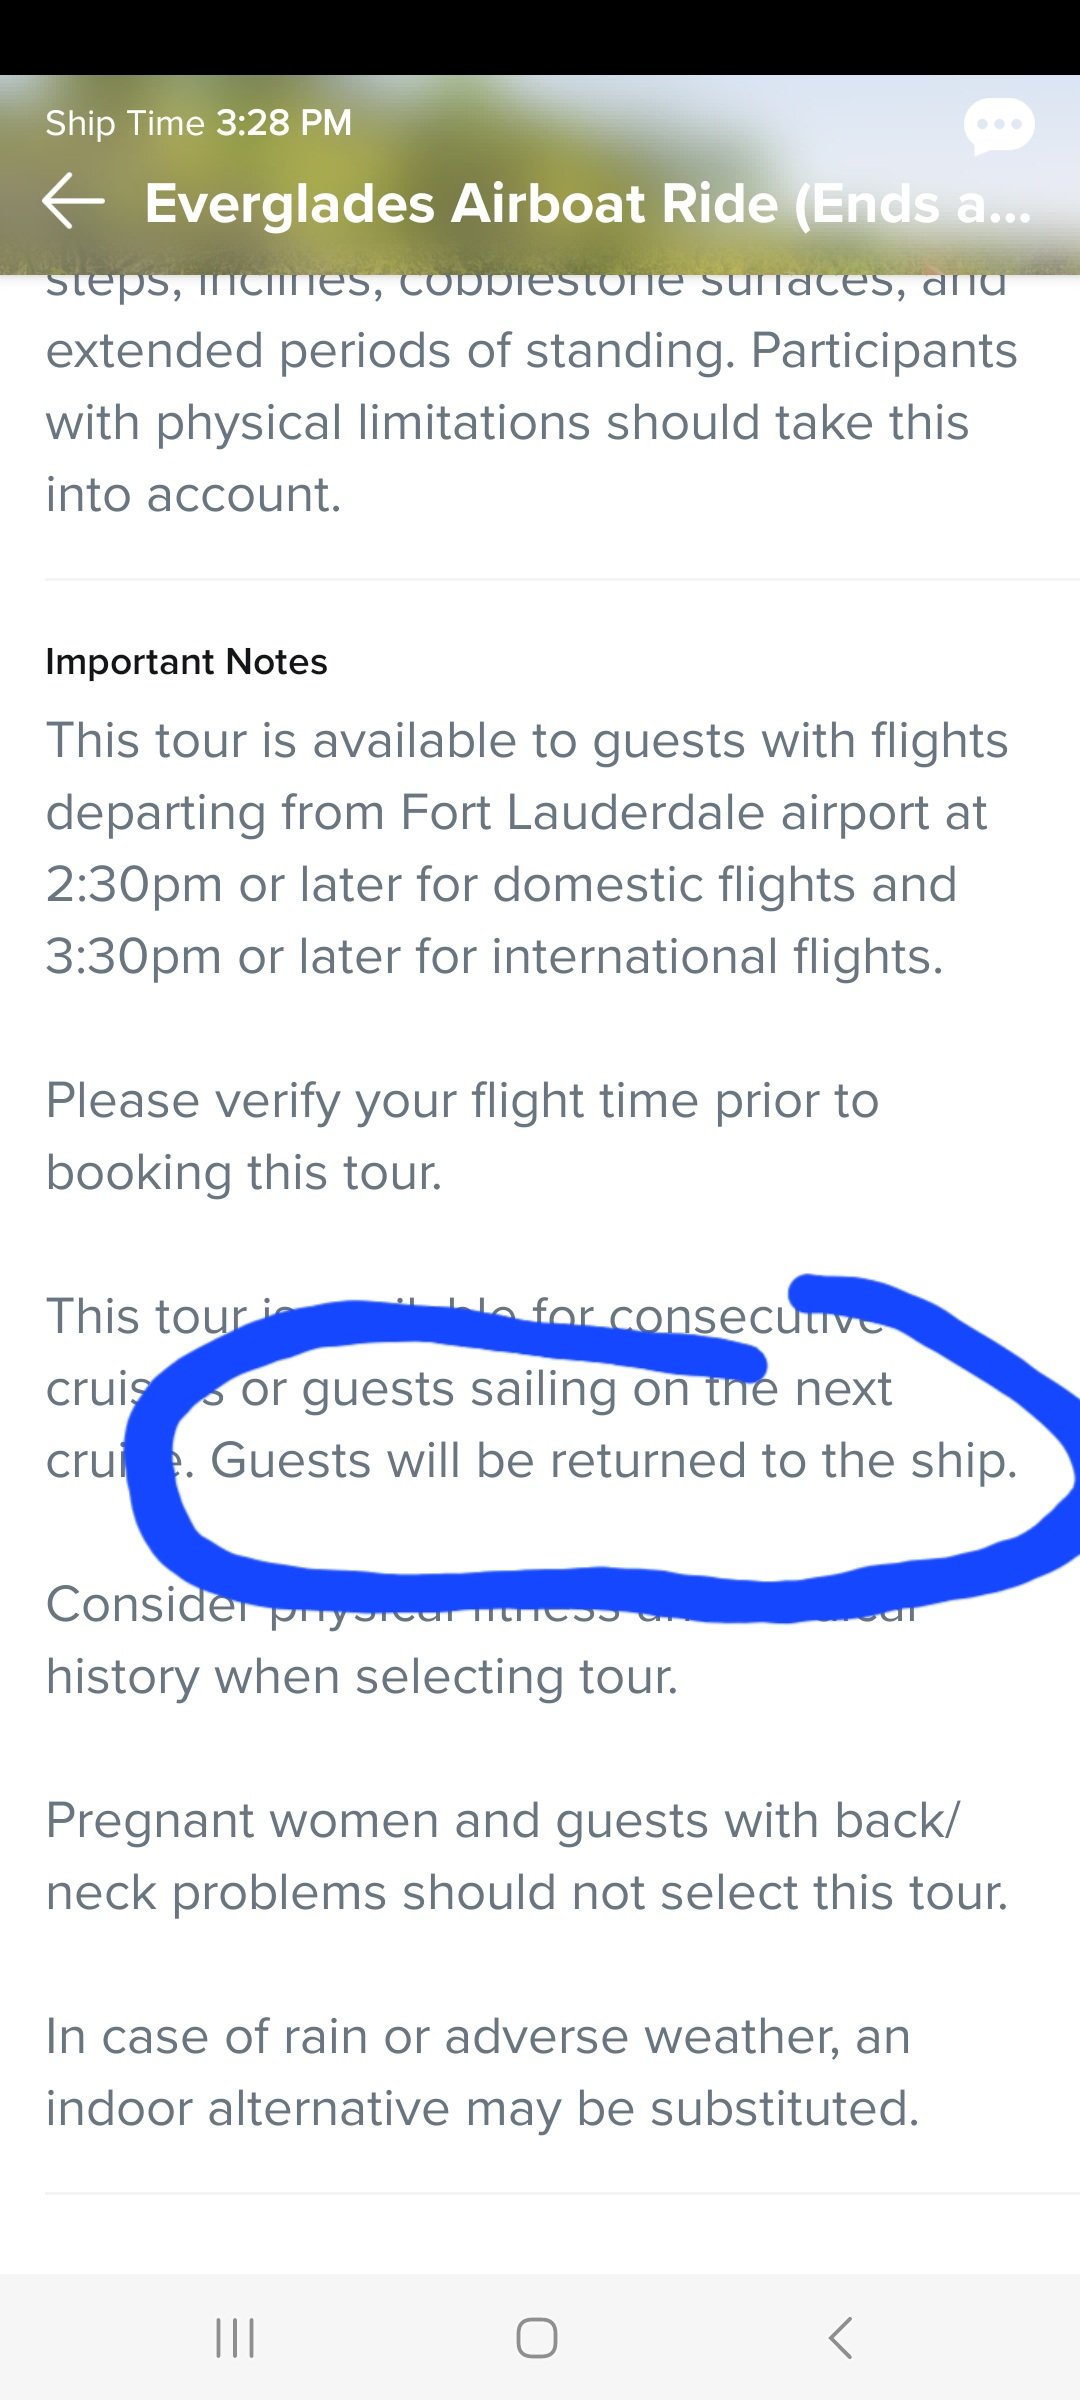The image size is (1080, 2400).
Task: Tap the back arrow in header
Action: pos(73,201)
